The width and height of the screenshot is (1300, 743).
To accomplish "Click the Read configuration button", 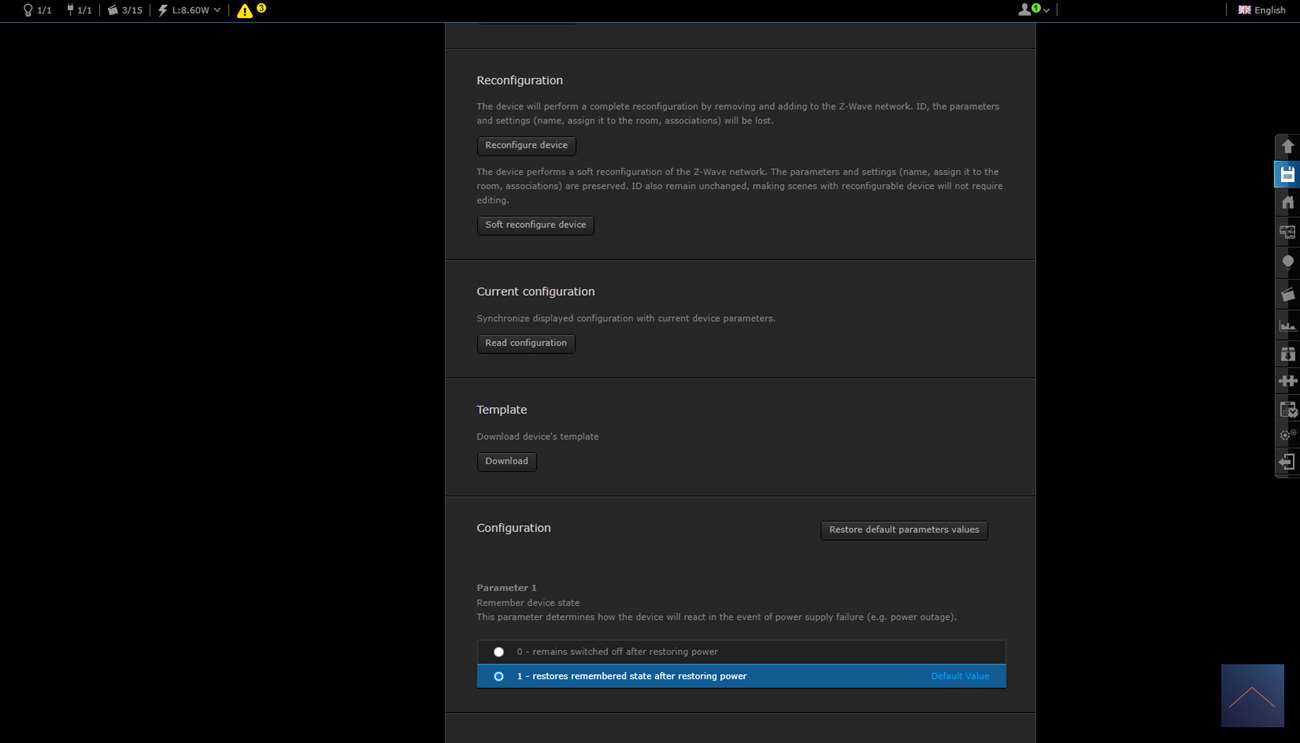I will coord(526,343).
